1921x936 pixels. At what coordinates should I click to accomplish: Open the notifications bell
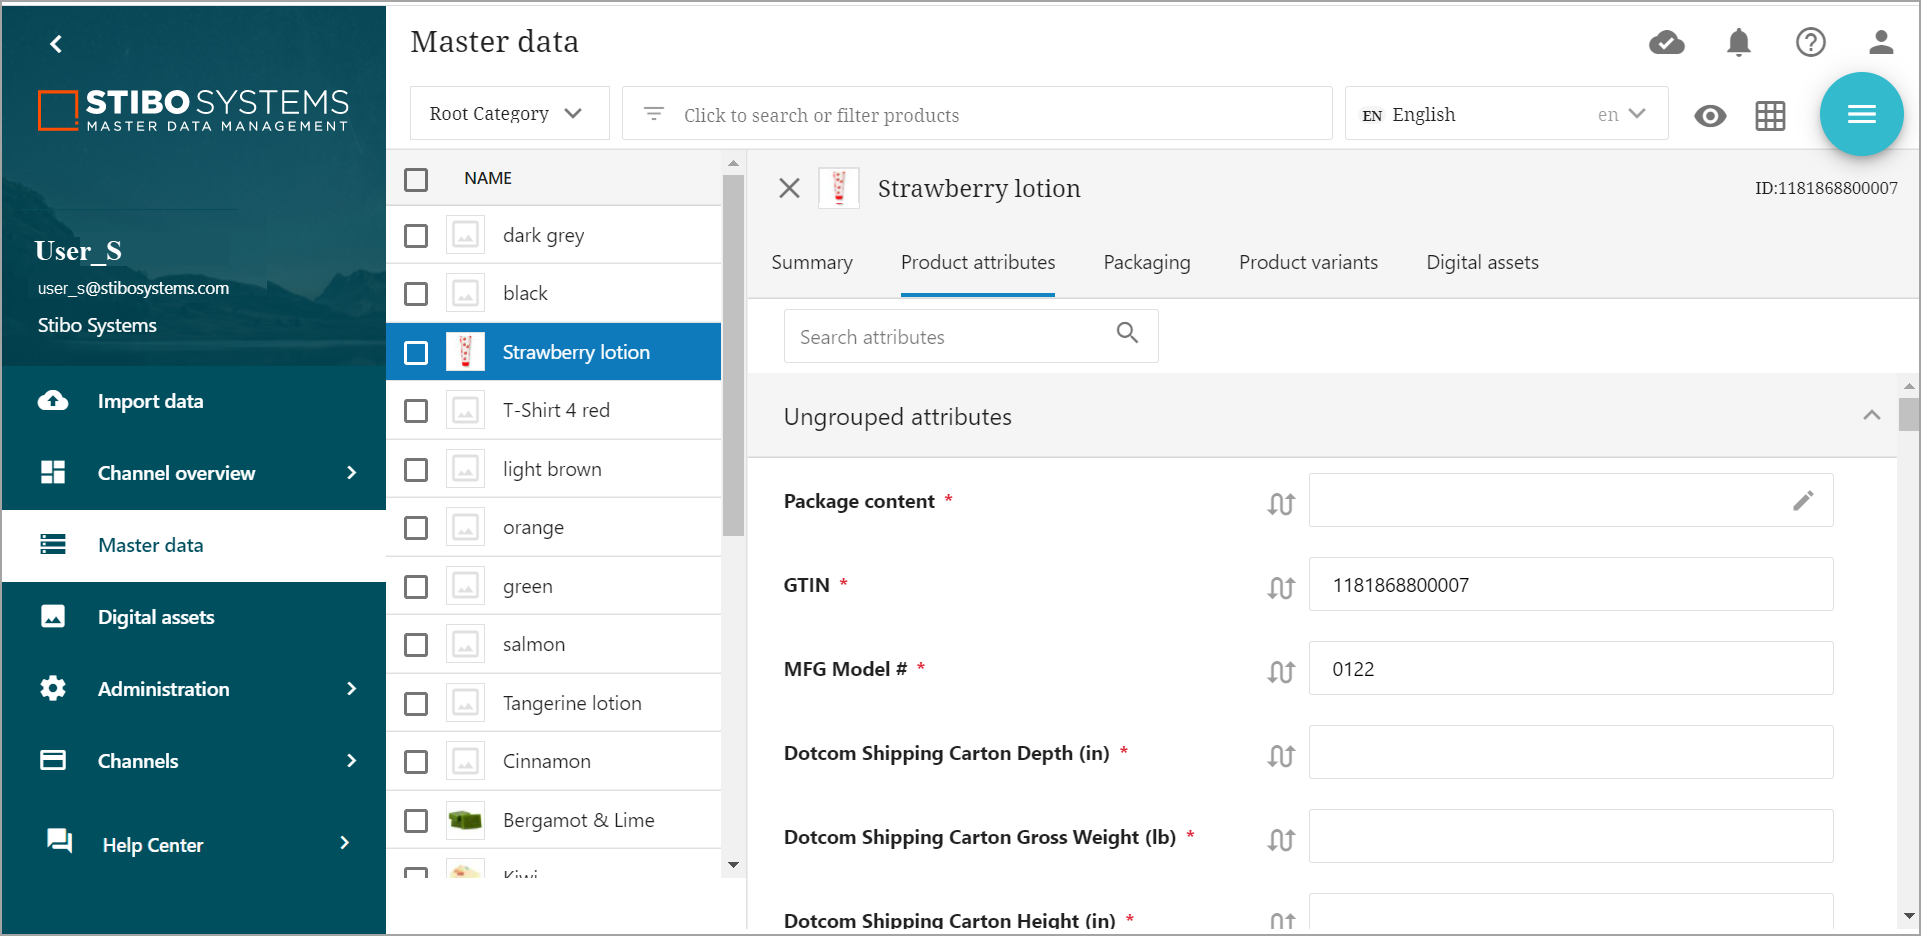(x=1739, y=42)
